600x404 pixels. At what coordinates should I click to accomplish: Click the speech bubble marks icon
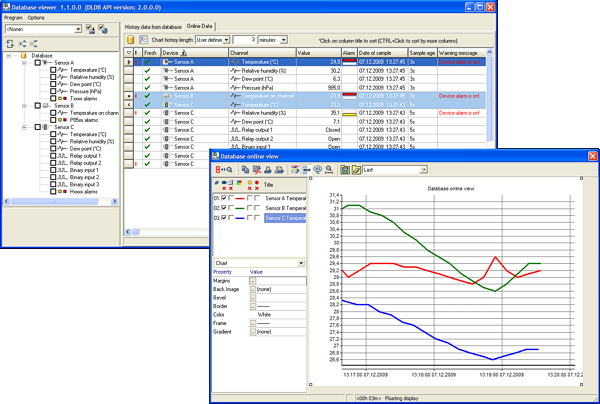[317, 169]
